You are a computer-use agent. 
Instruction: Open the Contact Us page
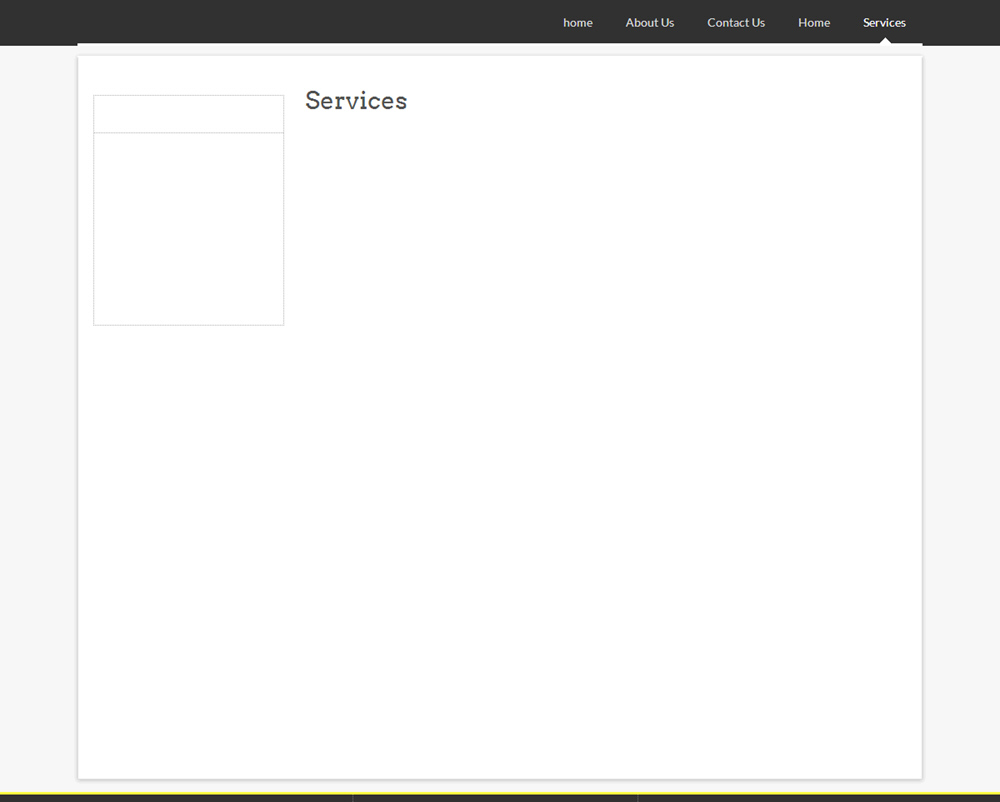click(736, 22)
